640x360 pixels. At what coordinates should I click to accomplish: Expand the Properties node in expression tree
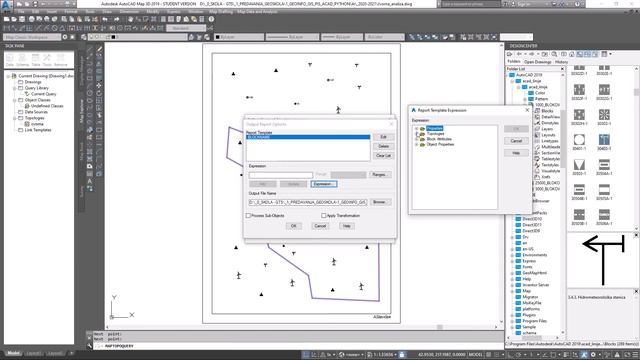click(x=416, y=129)
